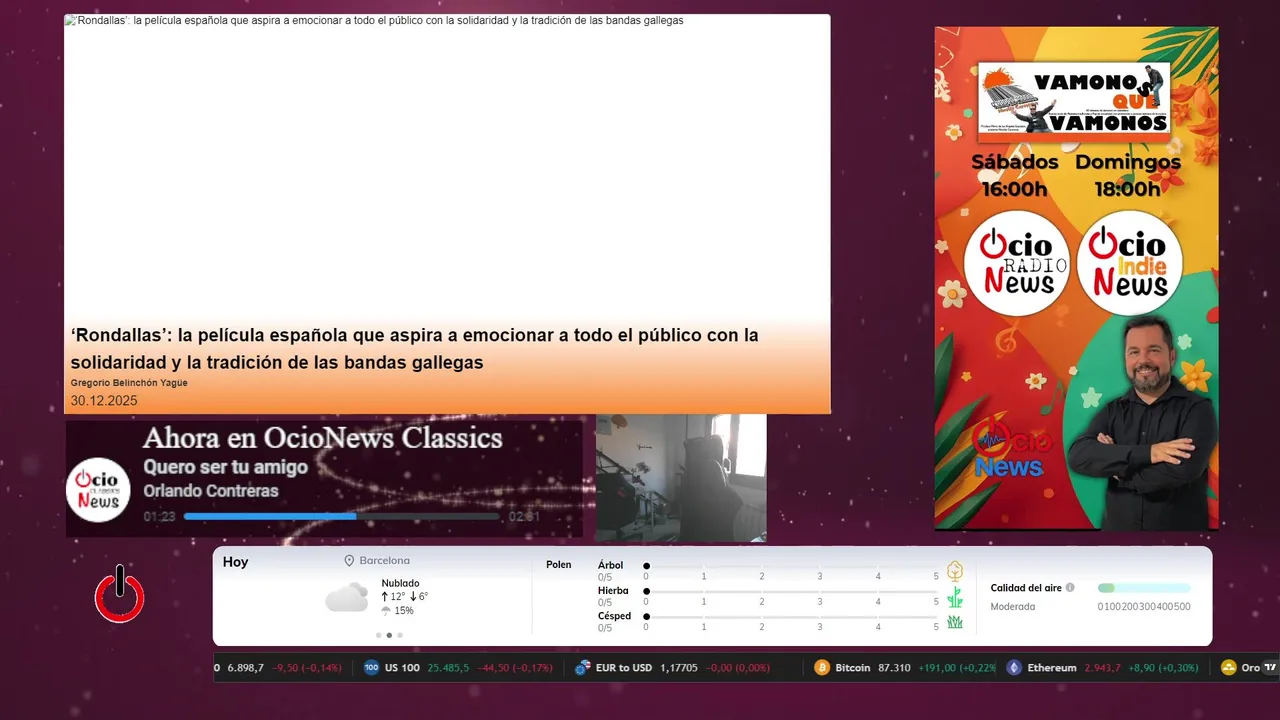Click the Ethereum ticker label

tap(1052, 668)
